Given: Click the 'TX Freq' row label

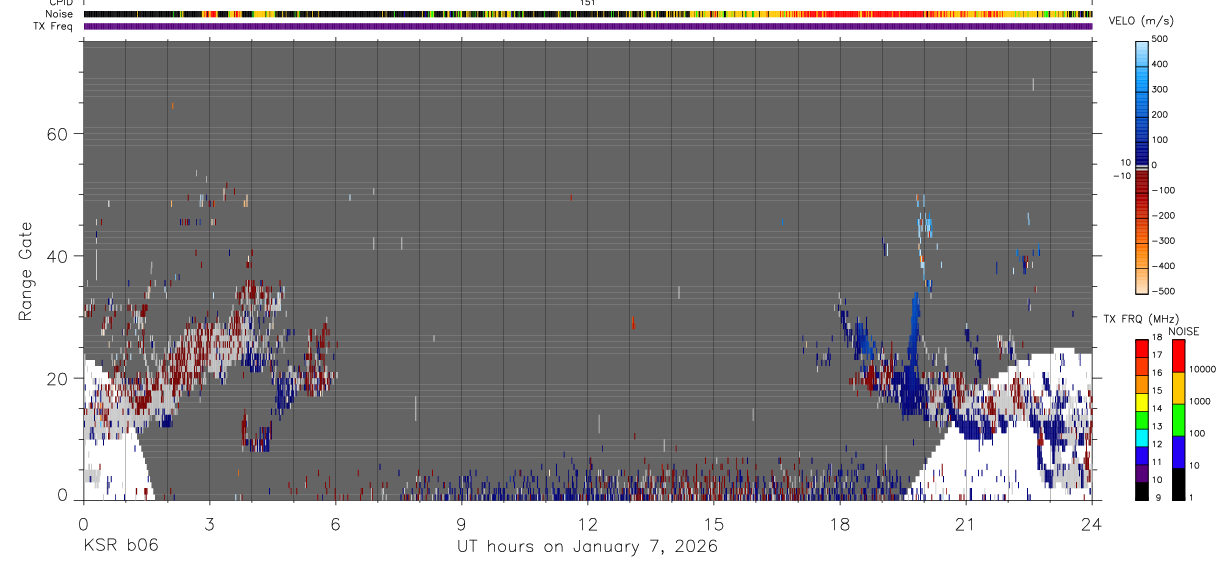Looking at the screenshot, I should point(53,26).
